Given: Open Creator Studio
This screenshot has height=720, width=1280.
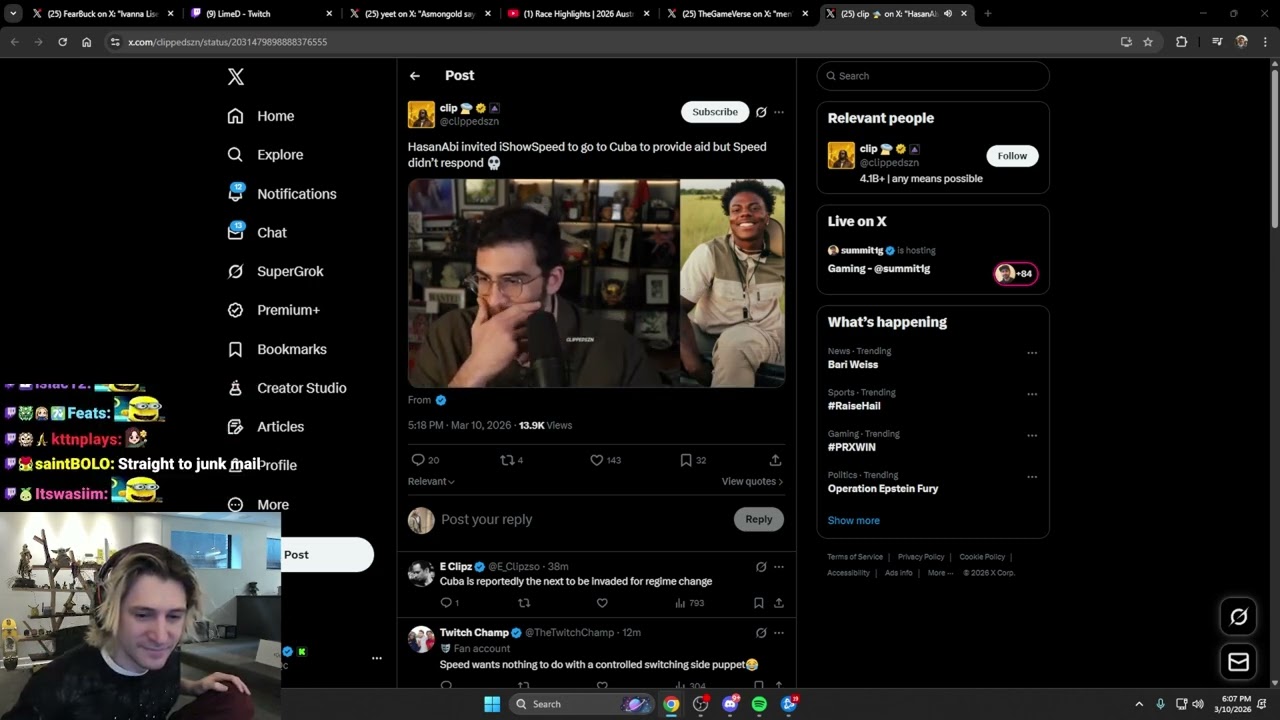Looking at the screenshot, I should (x=287, y=388).
